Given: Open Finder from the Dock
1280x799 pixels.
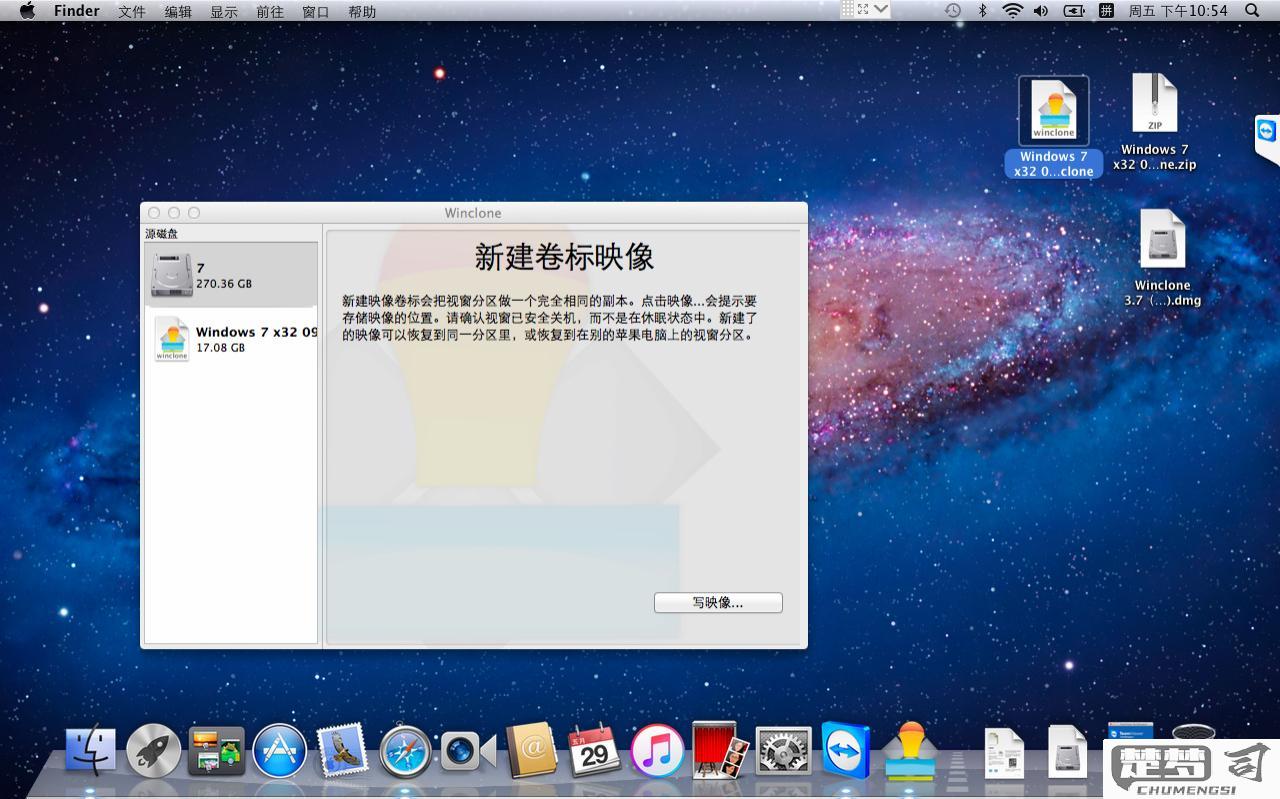Looking at the screenshot, I should (91, 751).
